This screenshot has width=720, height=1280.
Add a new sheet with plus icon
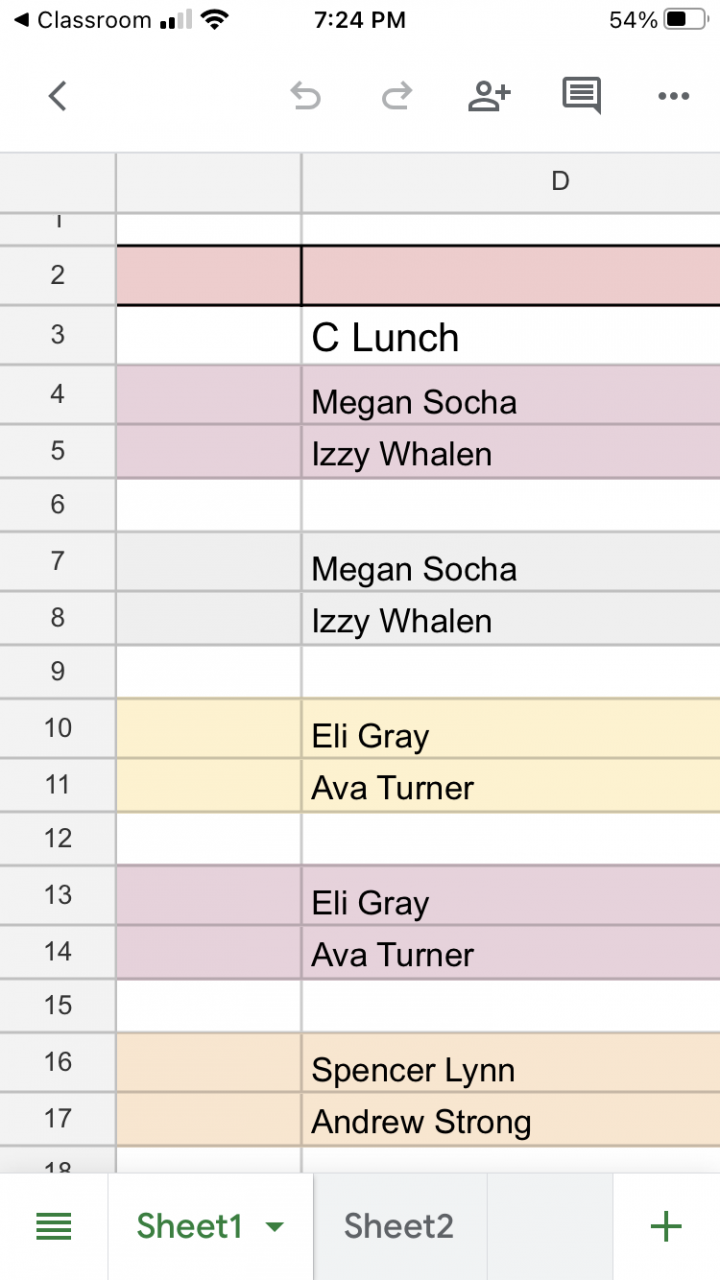(x=666, y=1226)
